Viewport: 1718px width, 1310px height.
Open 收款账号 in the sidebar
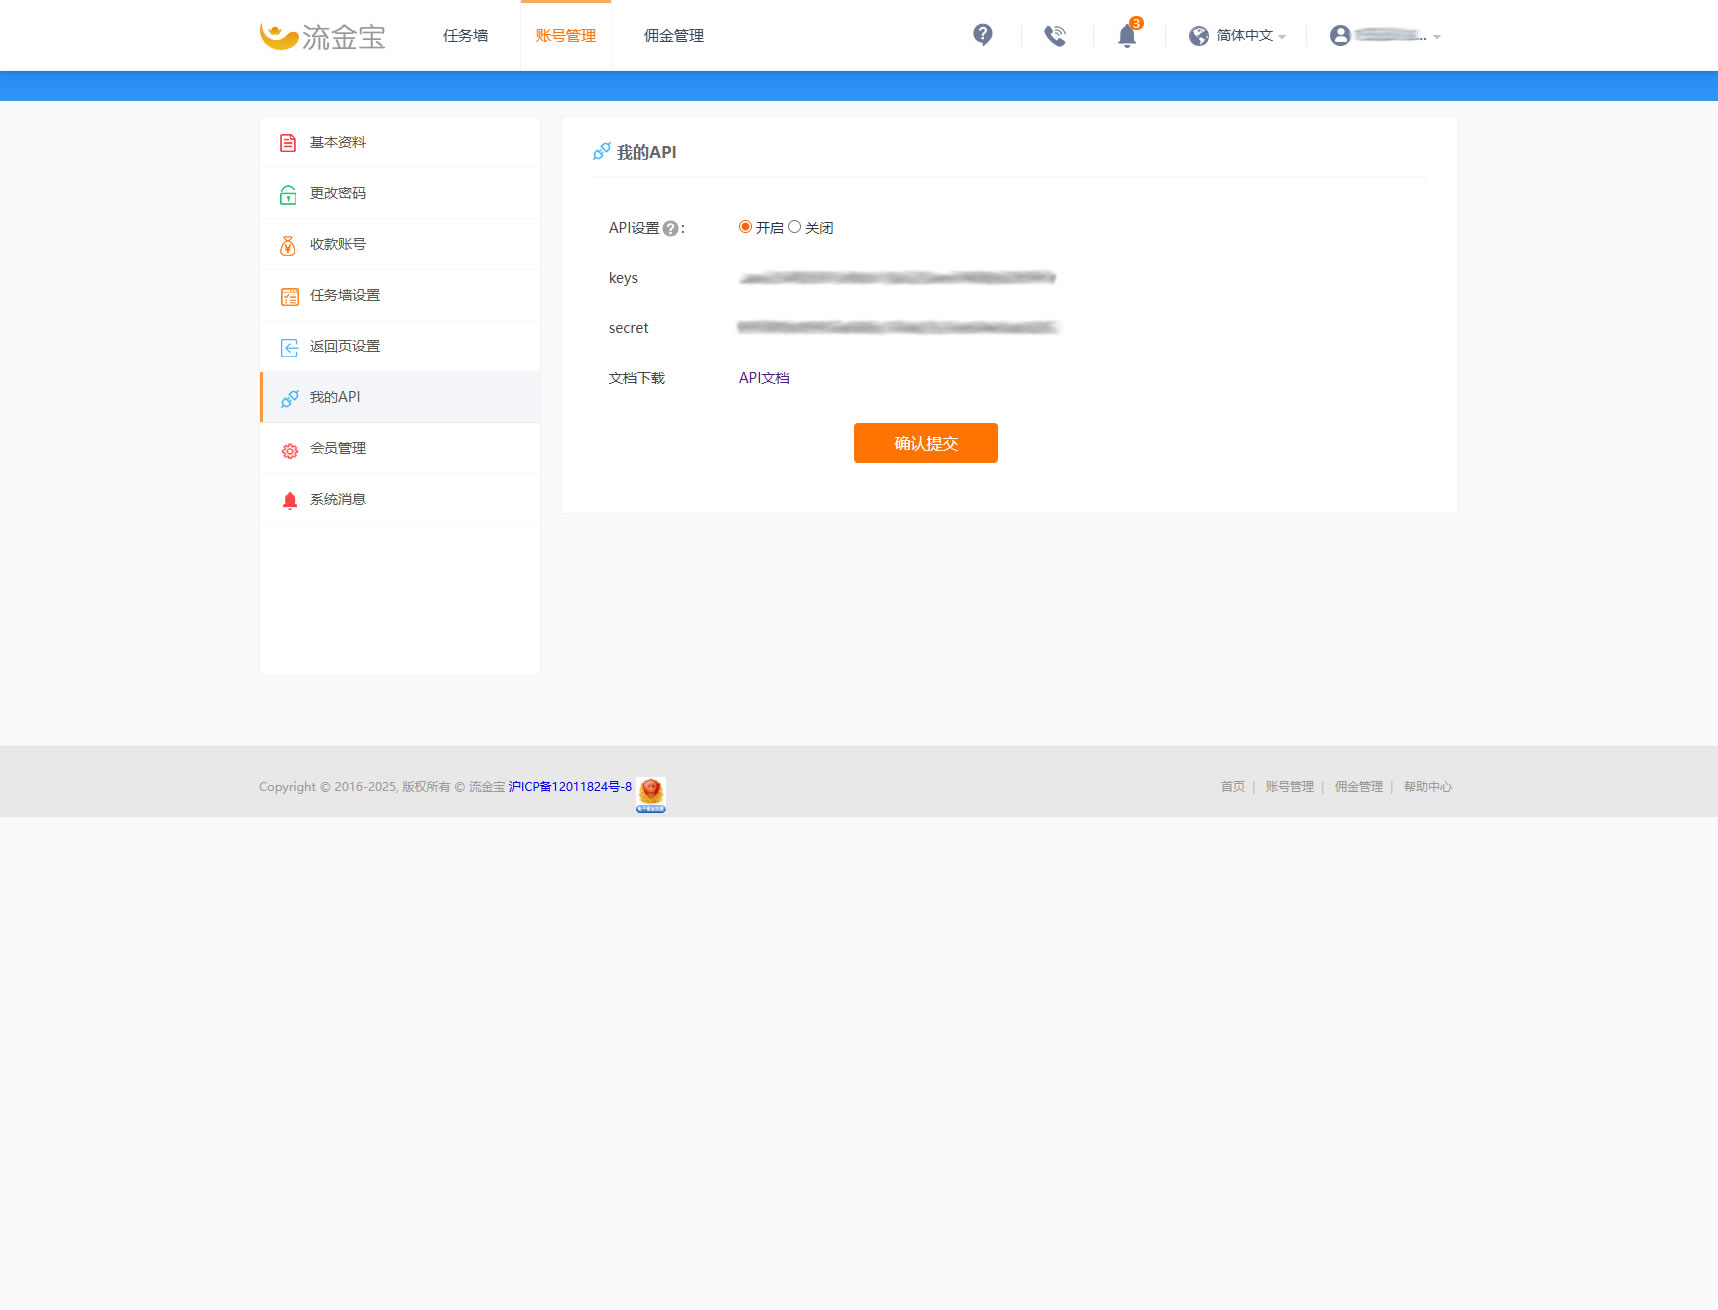(338, 245)
